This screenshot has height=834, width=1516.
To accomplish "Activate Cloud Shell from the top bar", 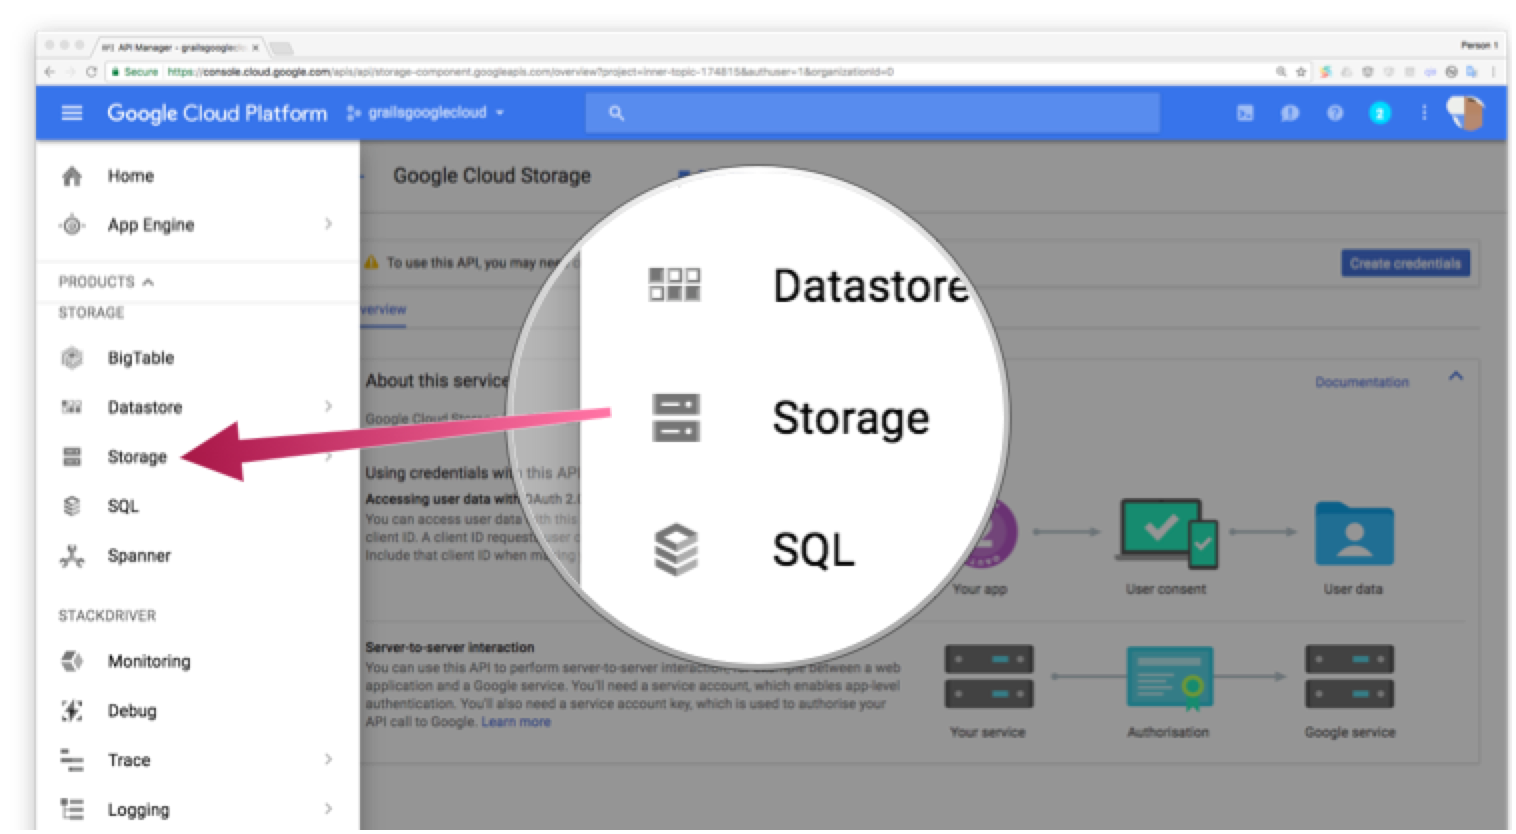I will tap(1245, 113).
